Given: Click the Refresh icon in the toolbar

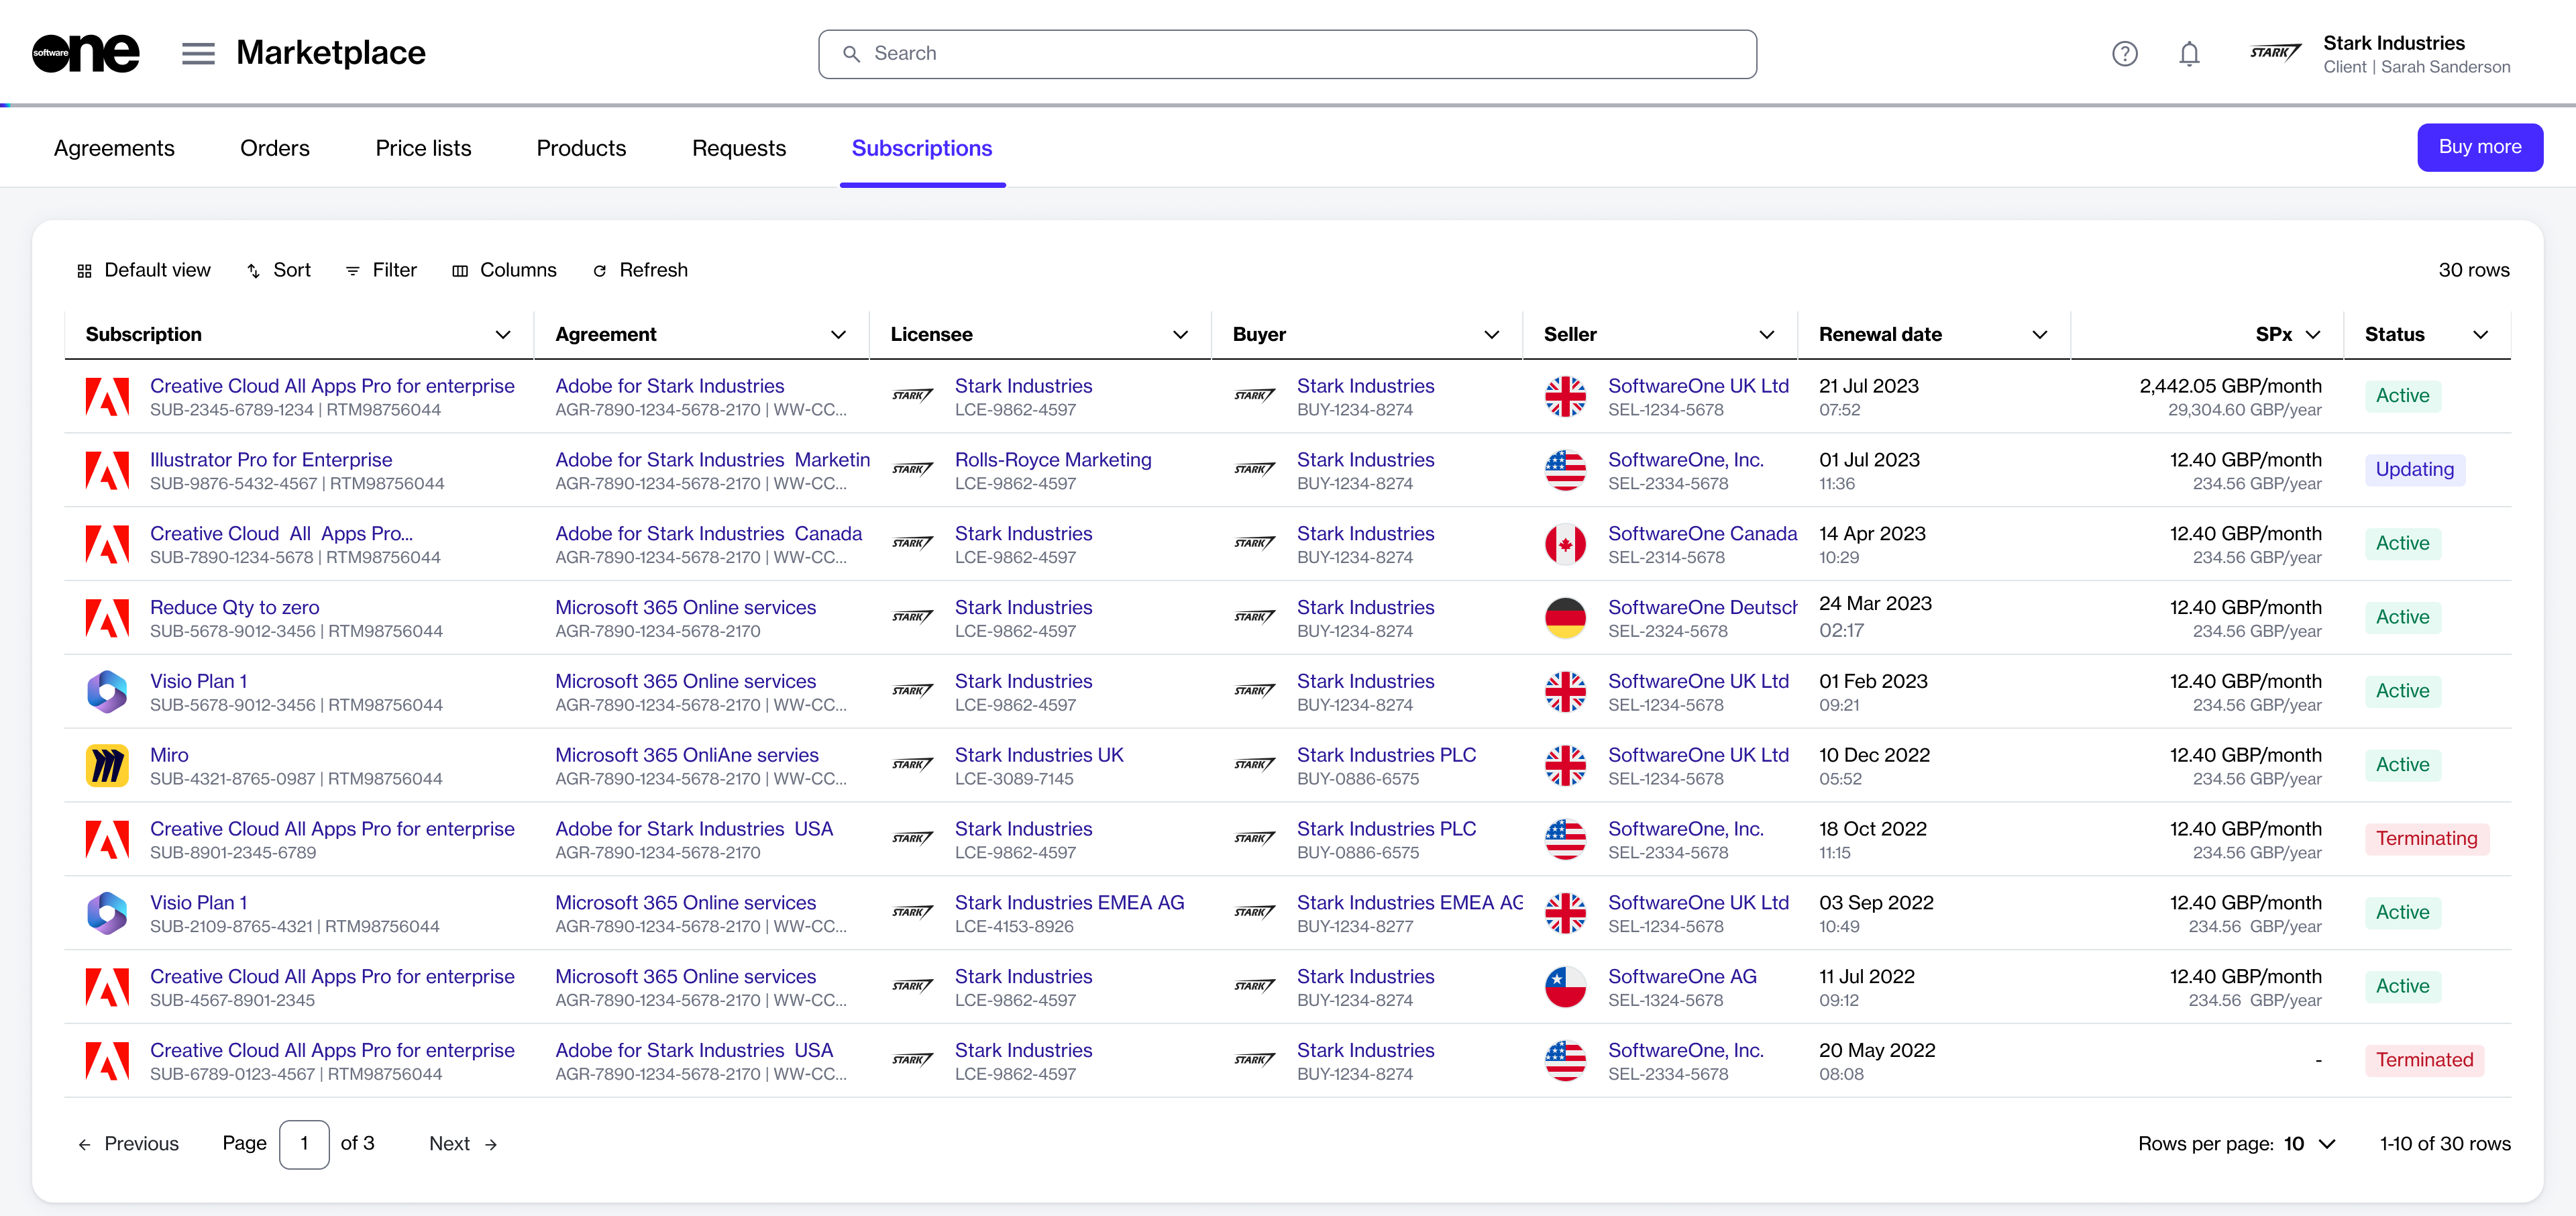Looking at the screenshot, I should pos(600,271).
